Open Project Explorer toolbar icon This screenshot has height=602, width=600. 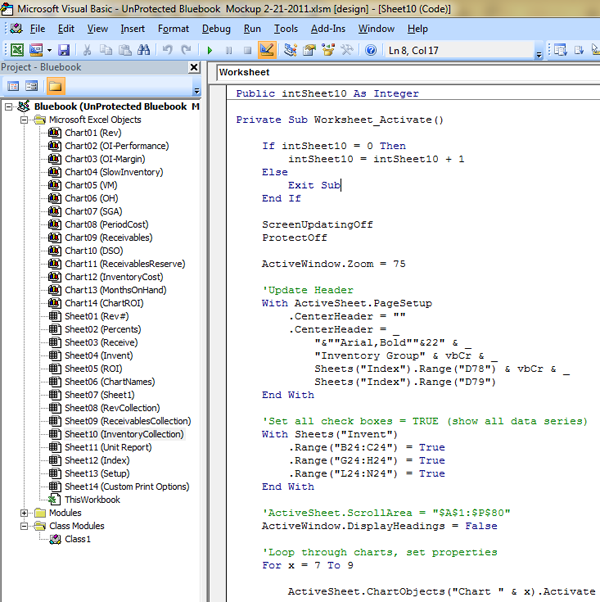click(x=291, y=50)
